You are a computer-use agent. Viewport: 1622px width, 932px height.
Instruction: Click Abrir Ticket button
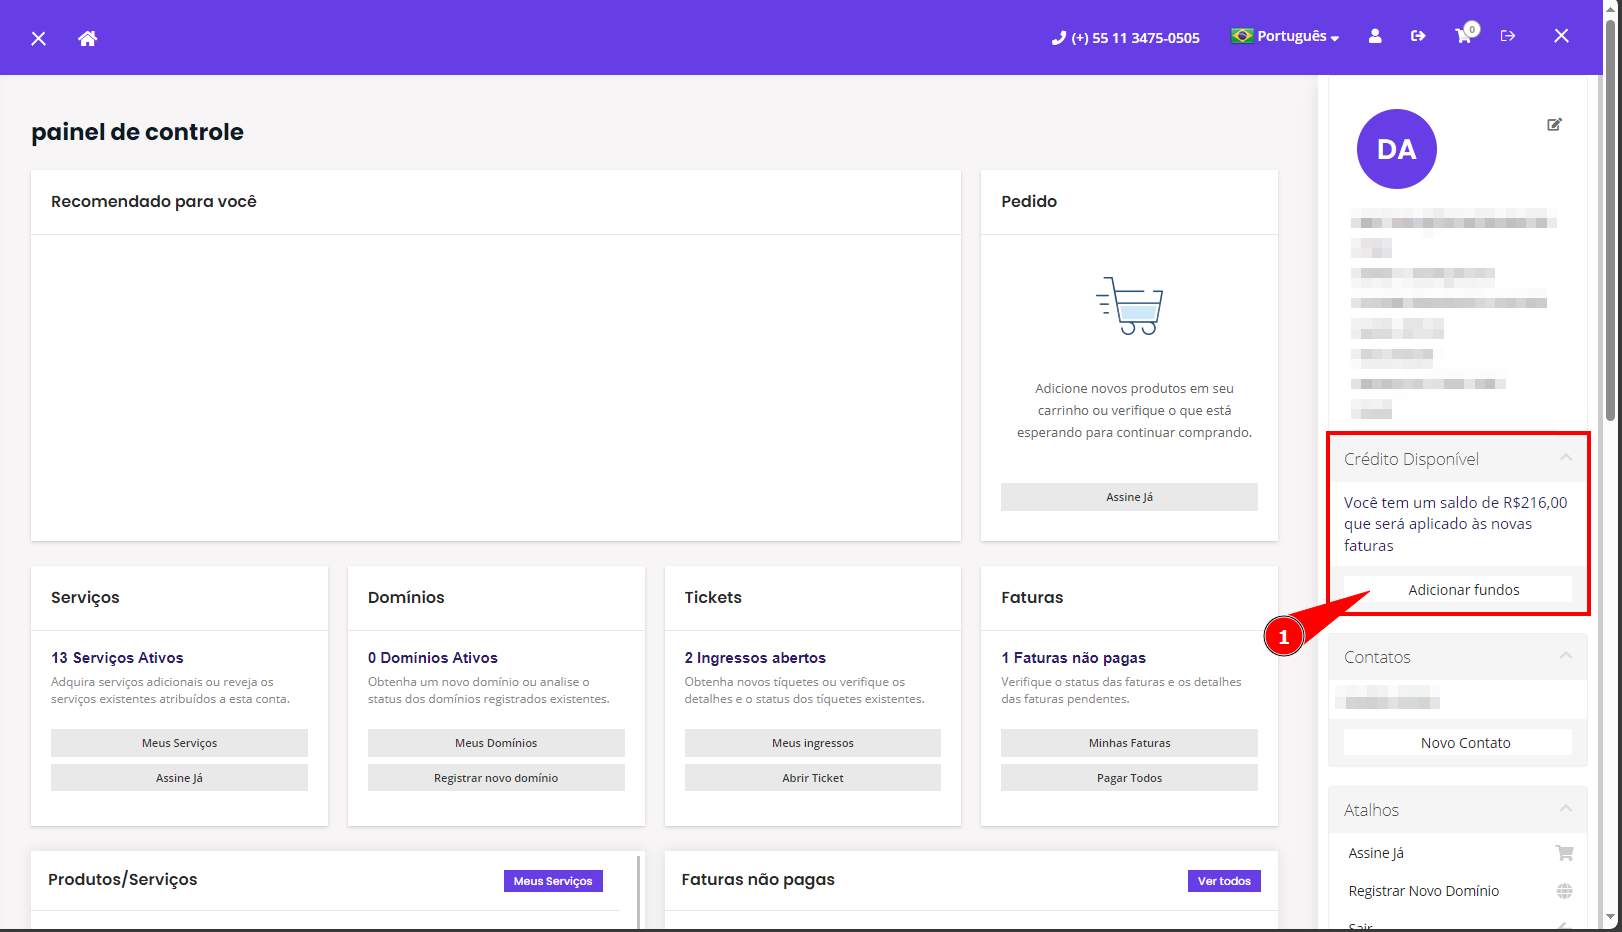pyautogui.click(x=812, y=778)
